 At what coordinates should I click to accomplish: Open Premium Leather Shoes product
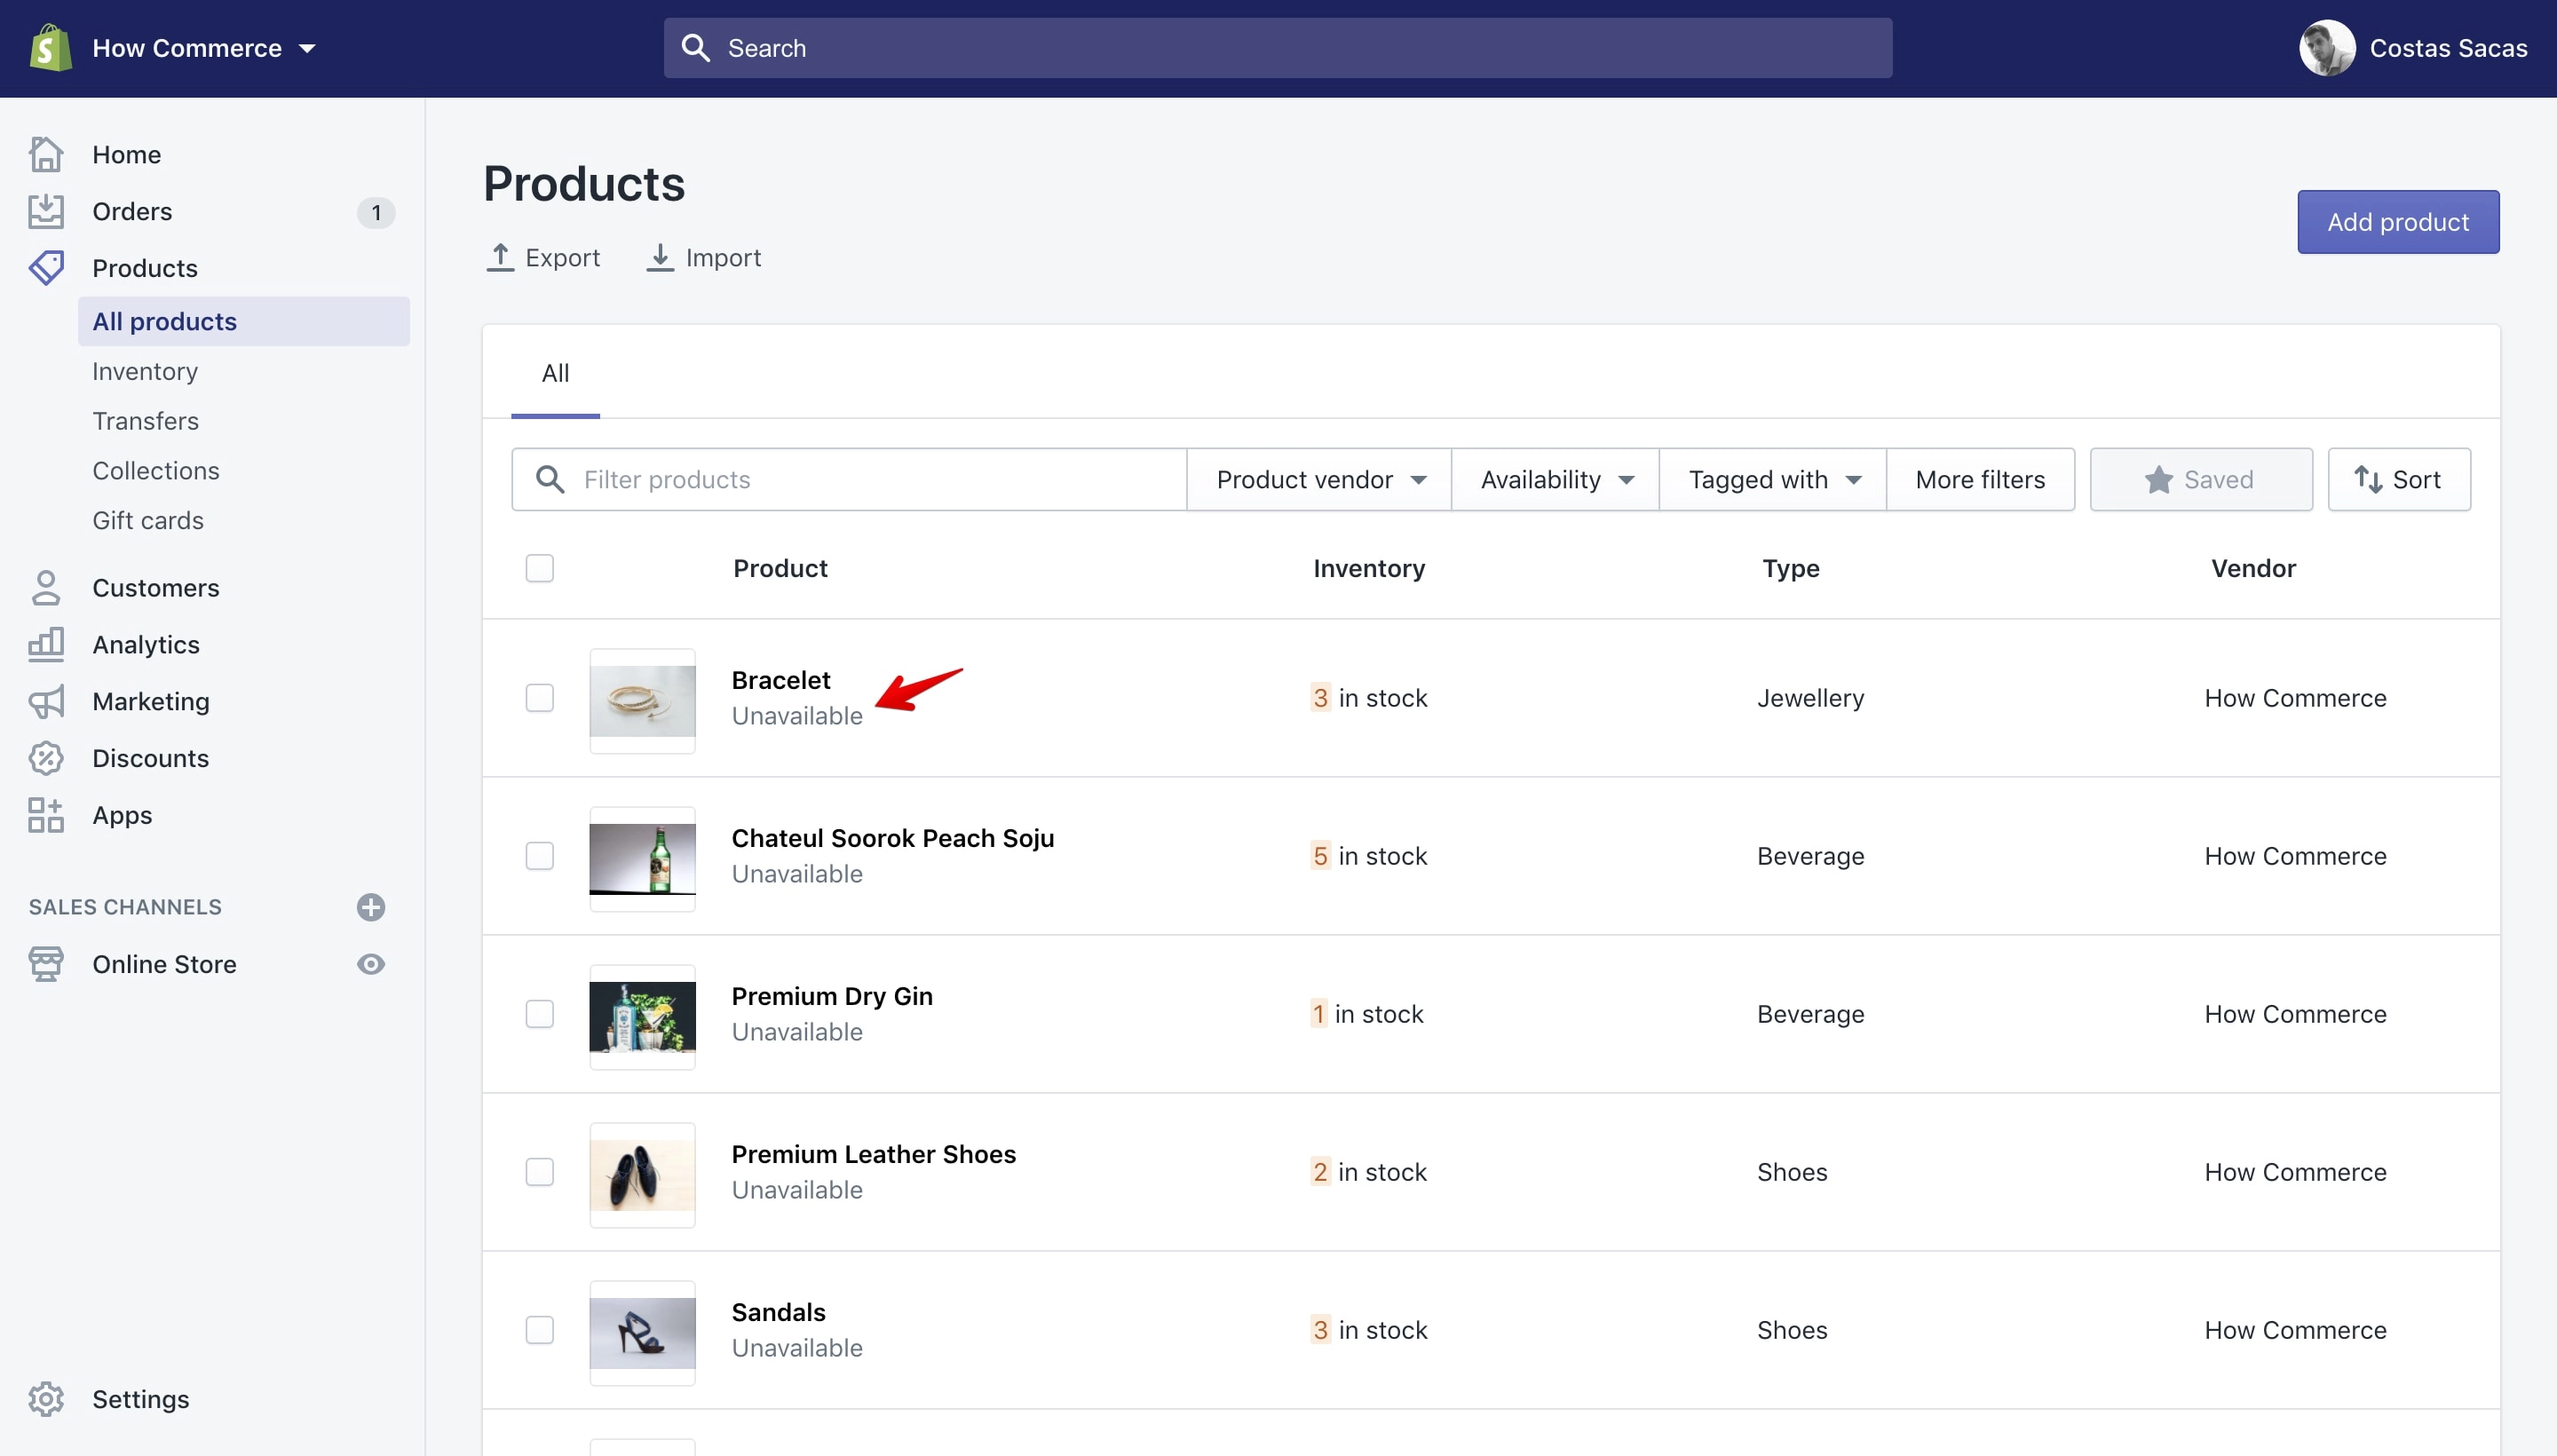click(874, 1154)
